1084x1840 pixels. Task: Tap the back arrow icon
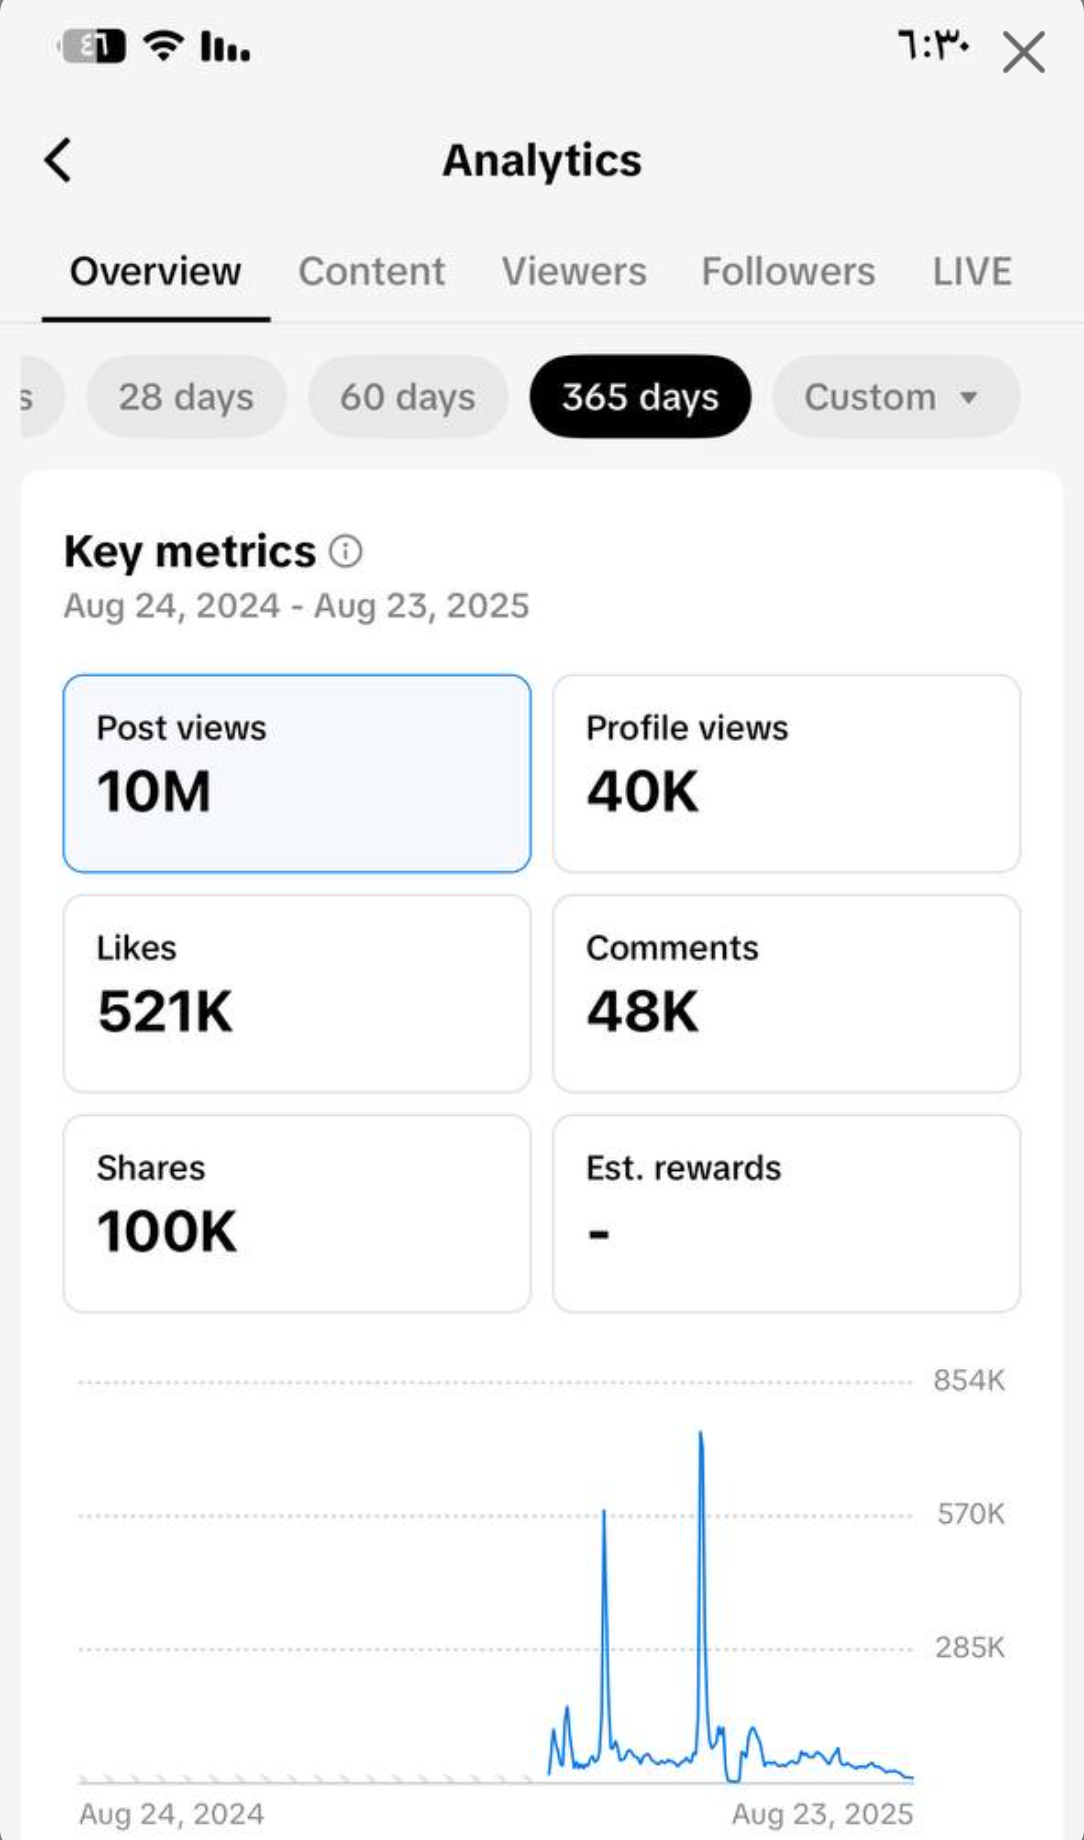(x=59, y=160)
